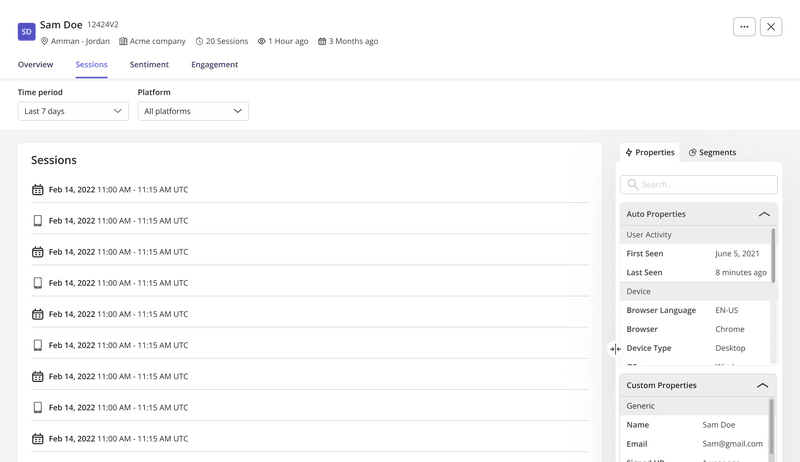Switch to the Sentiment tab
Screen dimensions: 800x462
click(x=149, y=64)
